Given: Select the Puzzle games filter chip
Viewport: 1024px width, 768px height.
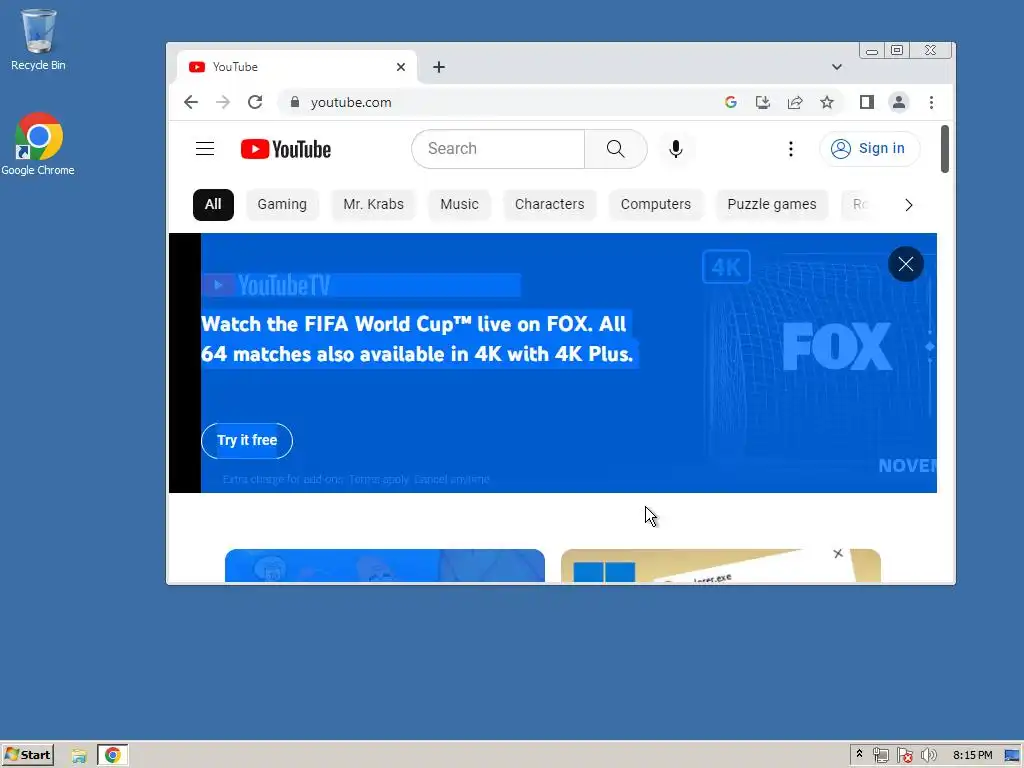Looking at the screenshot, I should [772, 204].
